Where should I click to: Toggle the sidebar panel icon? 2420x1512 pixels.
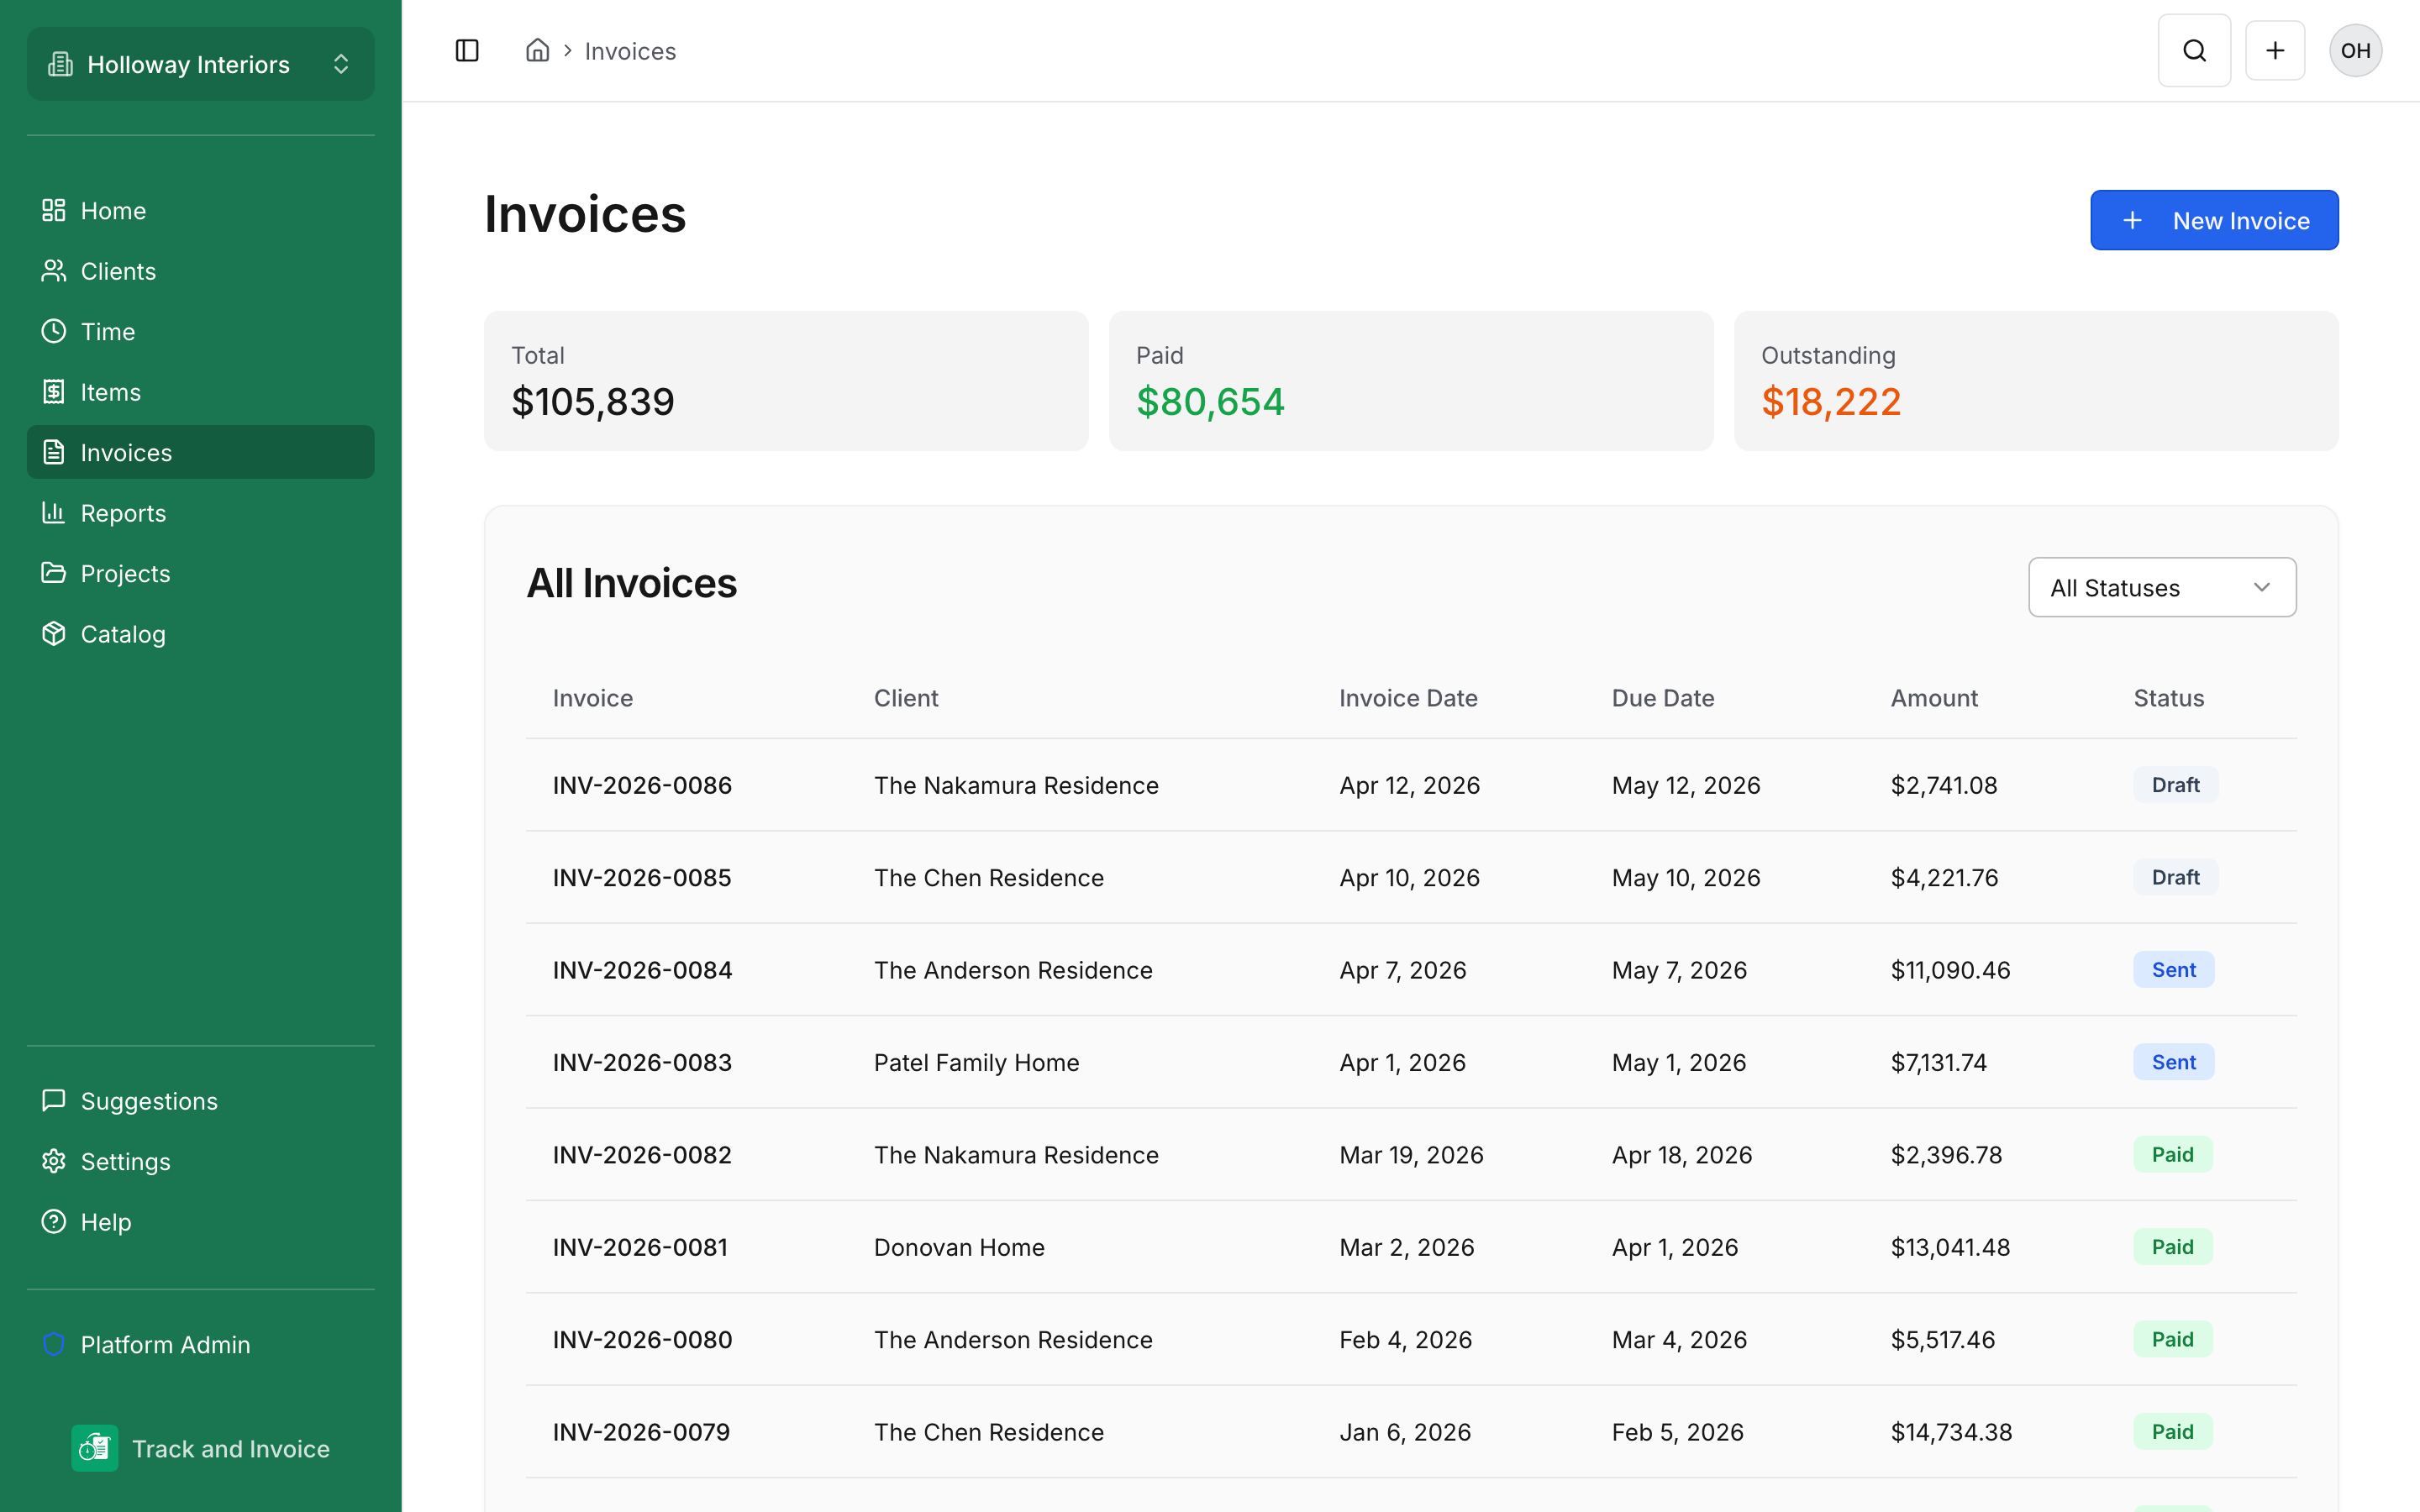467,51
